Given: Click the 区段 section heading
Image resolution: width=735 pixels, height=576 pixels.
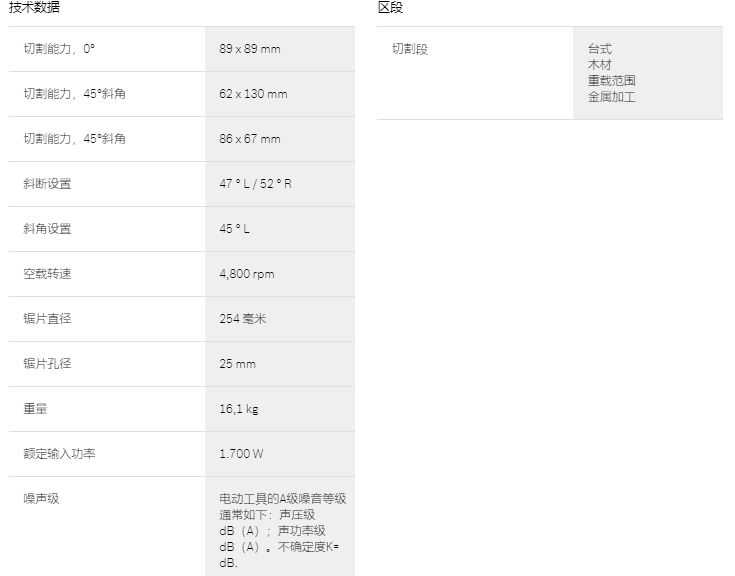Looking at the screenshot, I should (x=390, y=8).
